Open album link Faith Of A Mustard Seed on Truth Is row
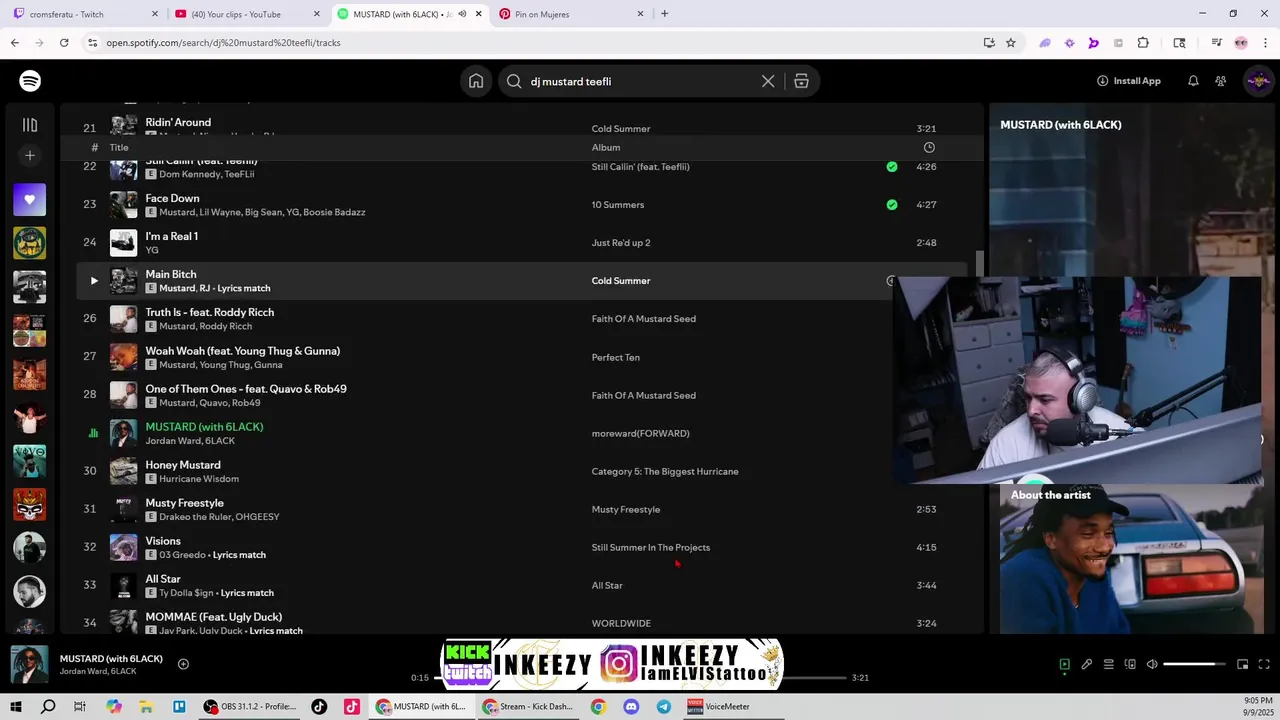1280x720 pixels. point(644,319)
